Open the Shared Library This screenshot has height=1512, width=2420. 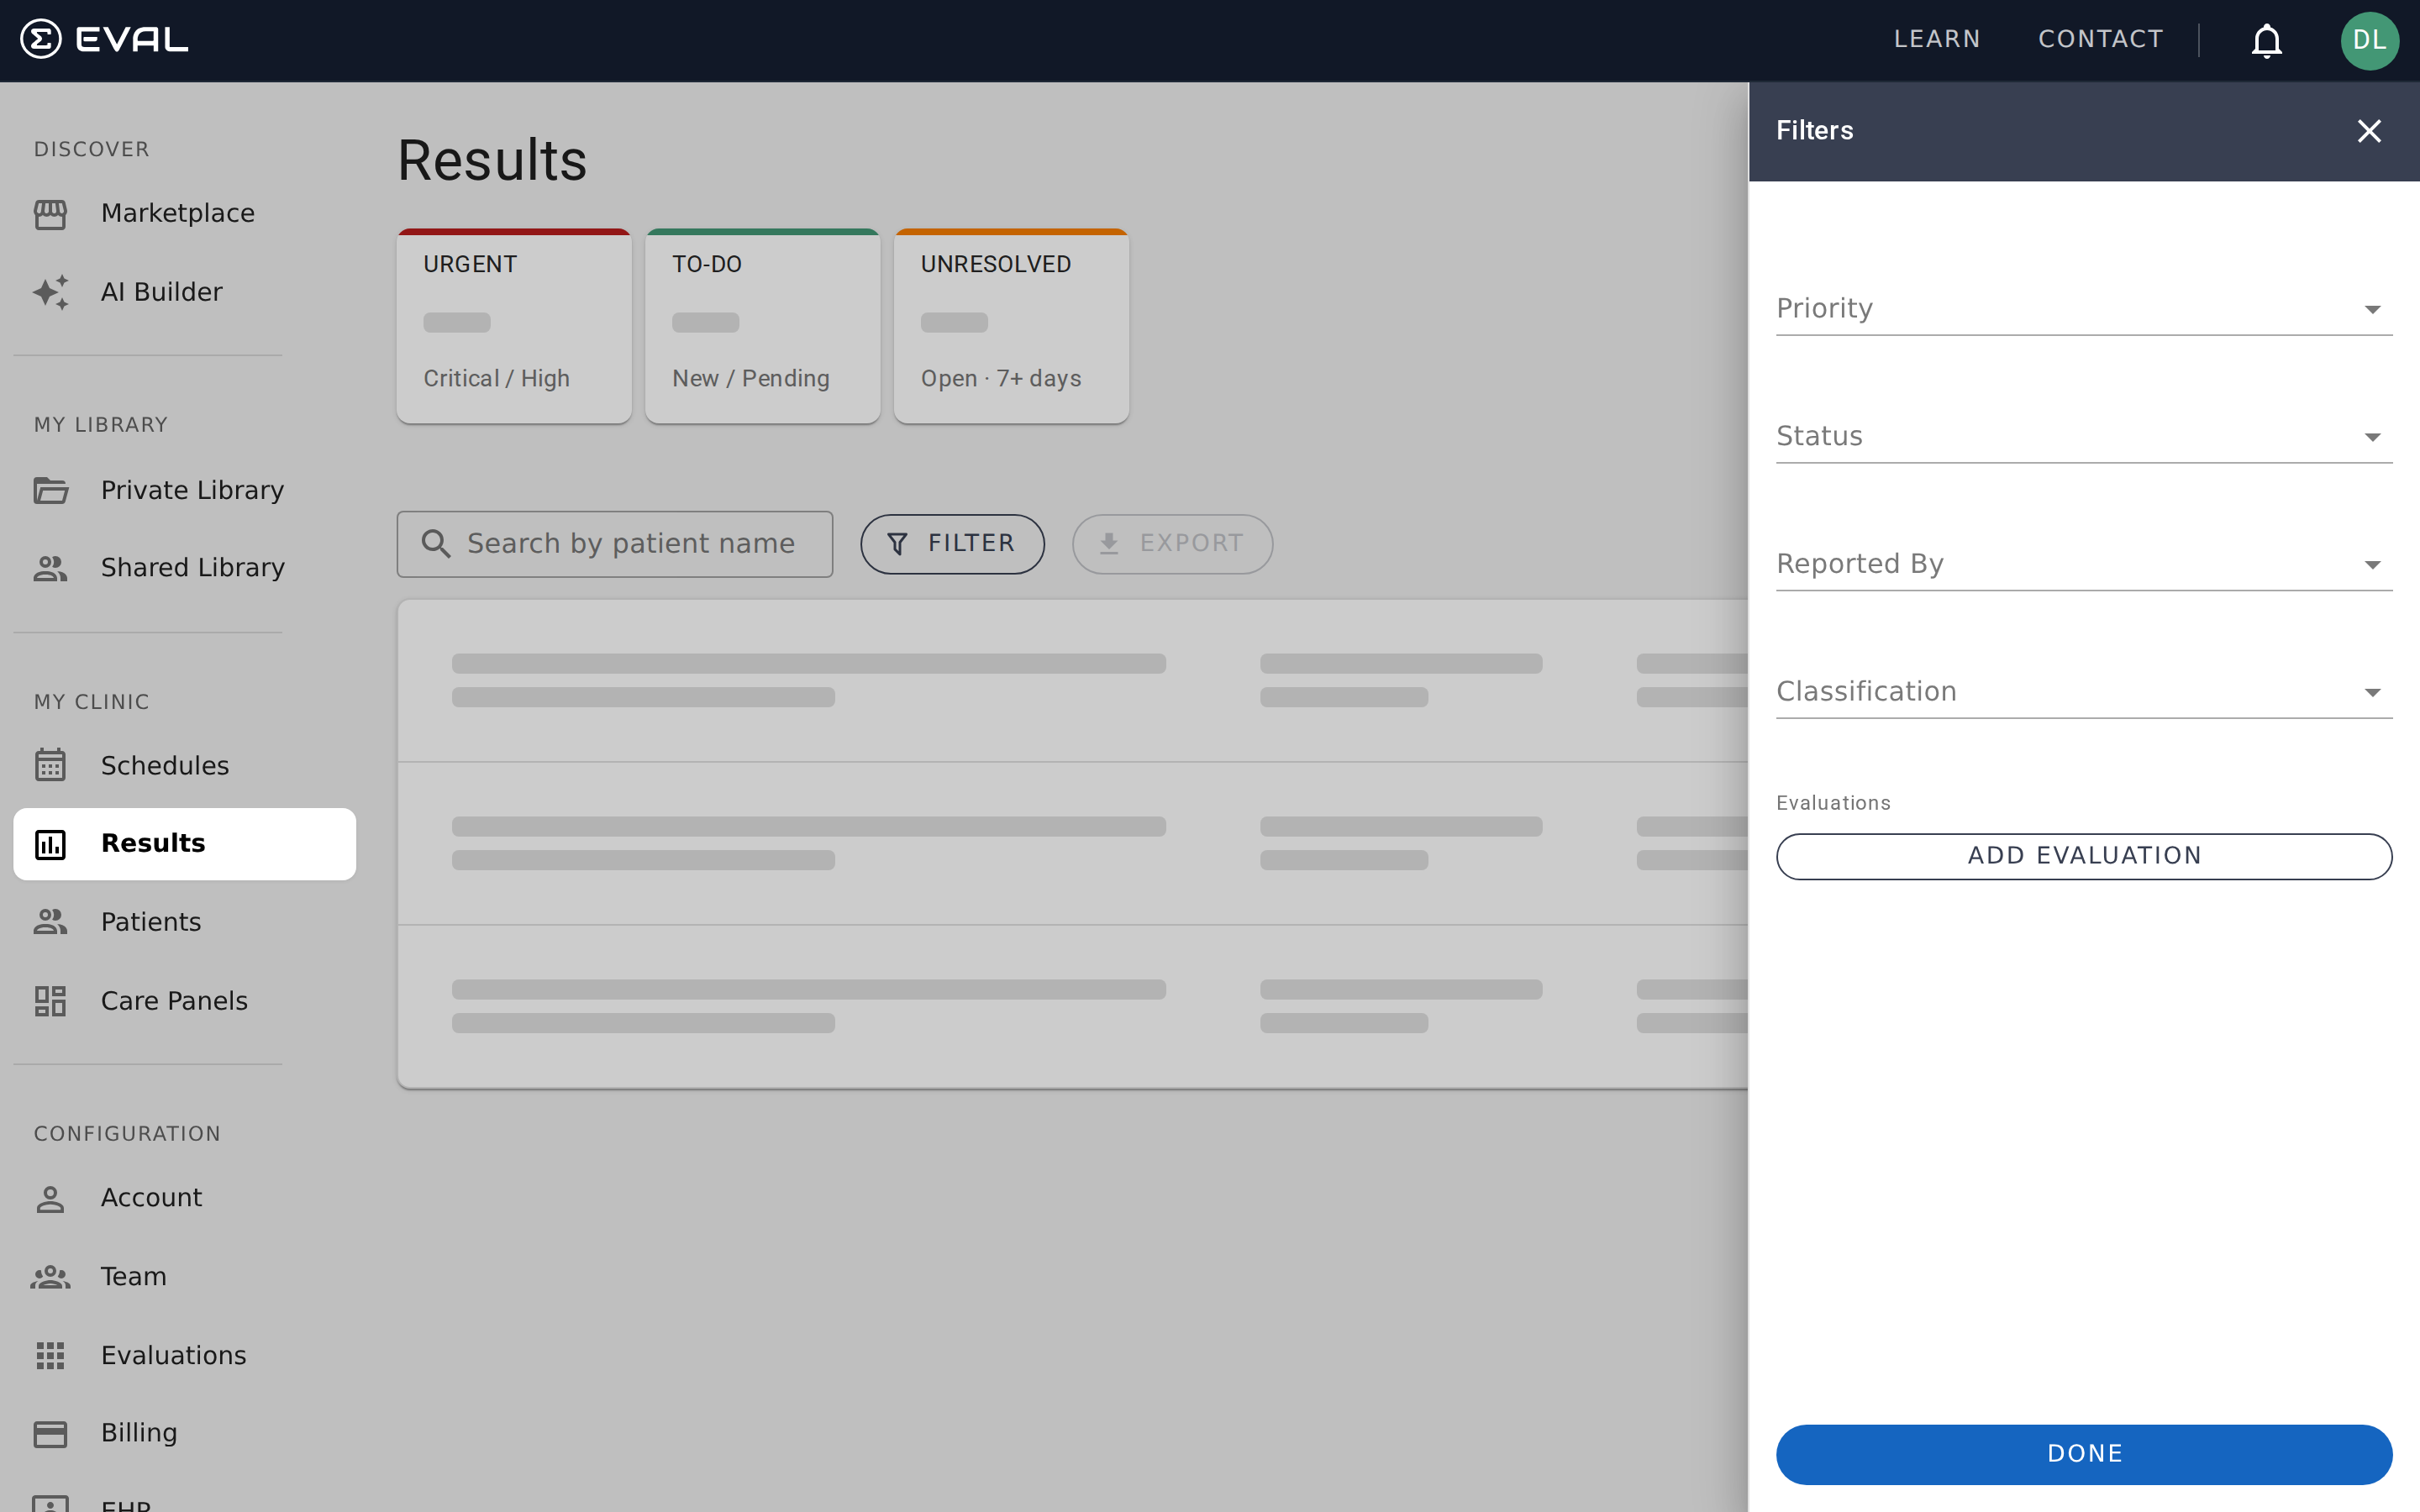point(192,567)
